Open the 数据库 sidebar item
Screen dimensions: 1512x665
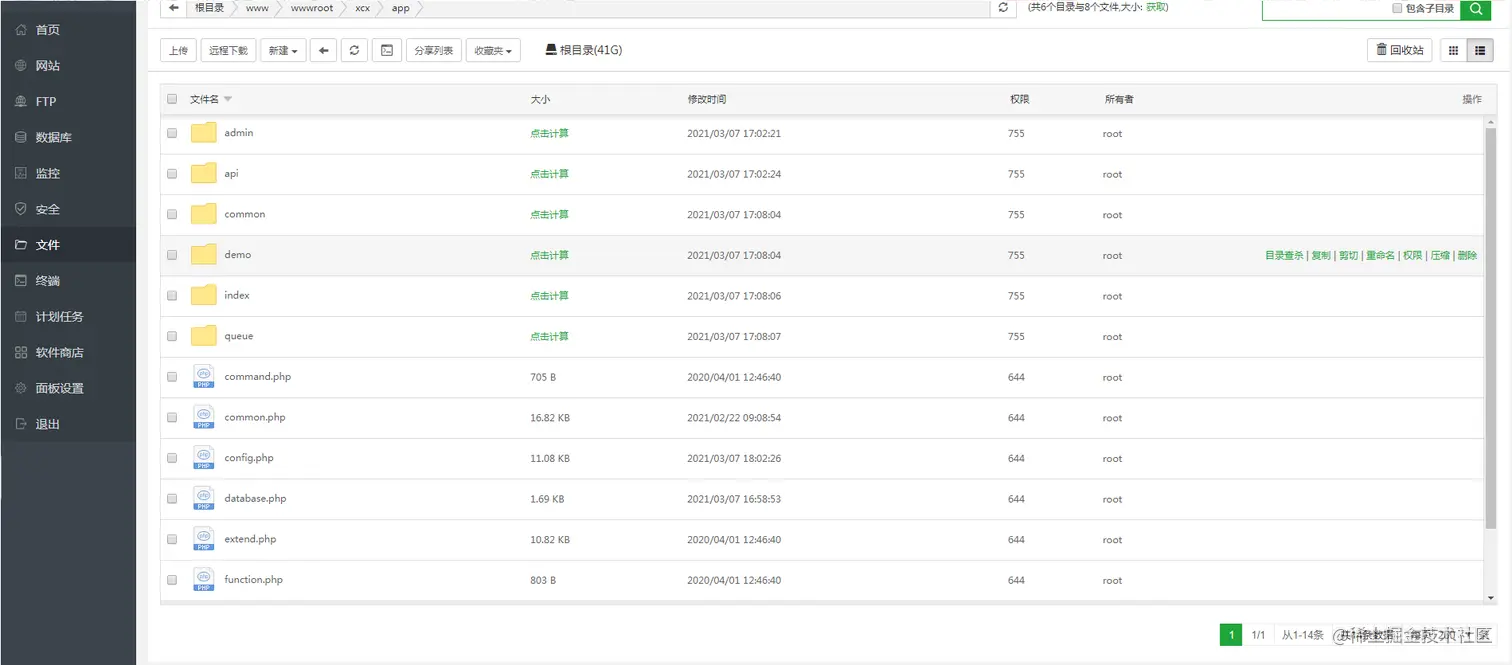click(x=68, y=138)
